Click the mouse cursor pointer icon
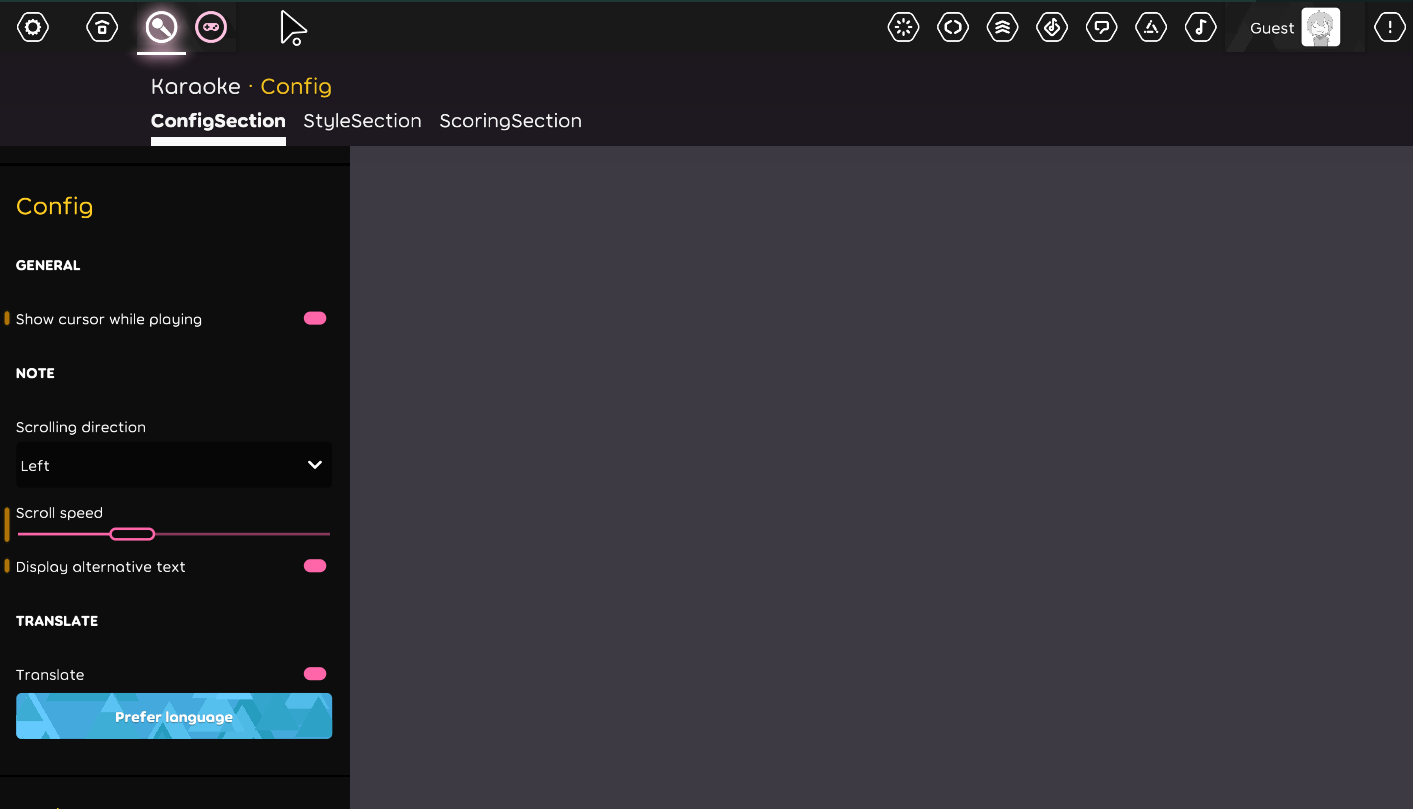This screenshot has height=809, width=1413. coord(291,27)
